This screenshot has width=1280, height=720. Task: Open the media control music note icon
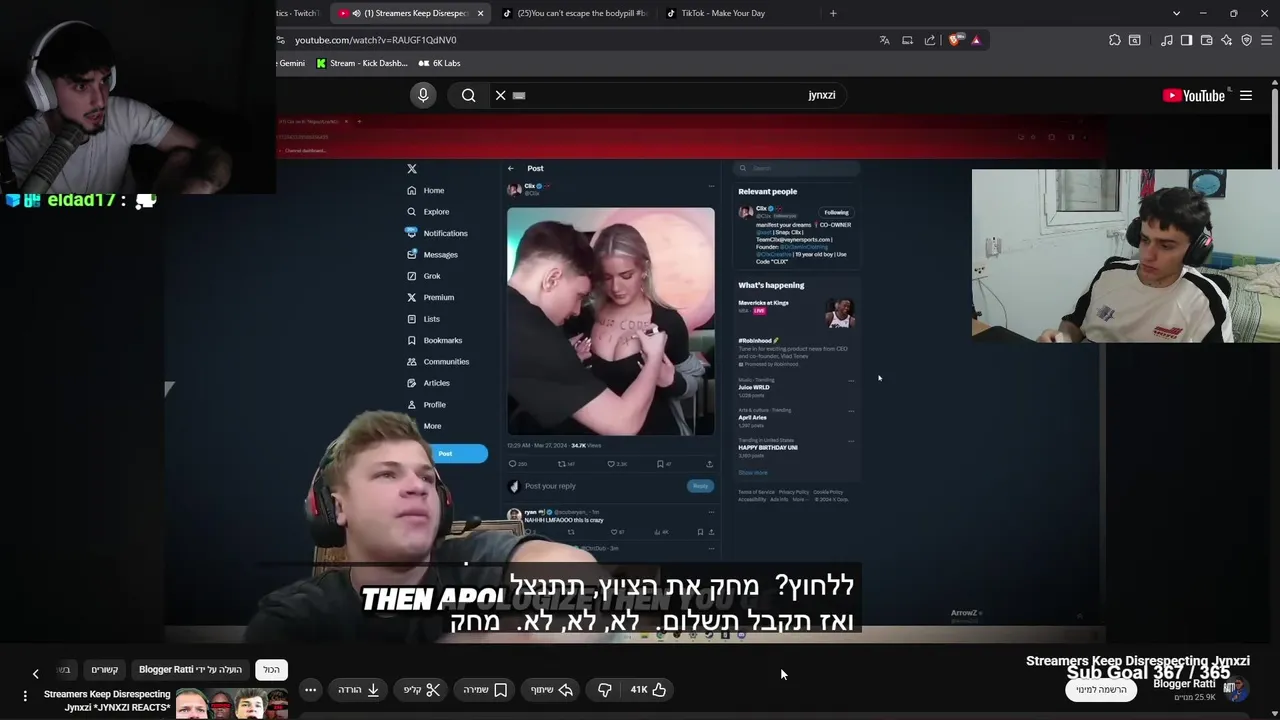click(1167, 40)
